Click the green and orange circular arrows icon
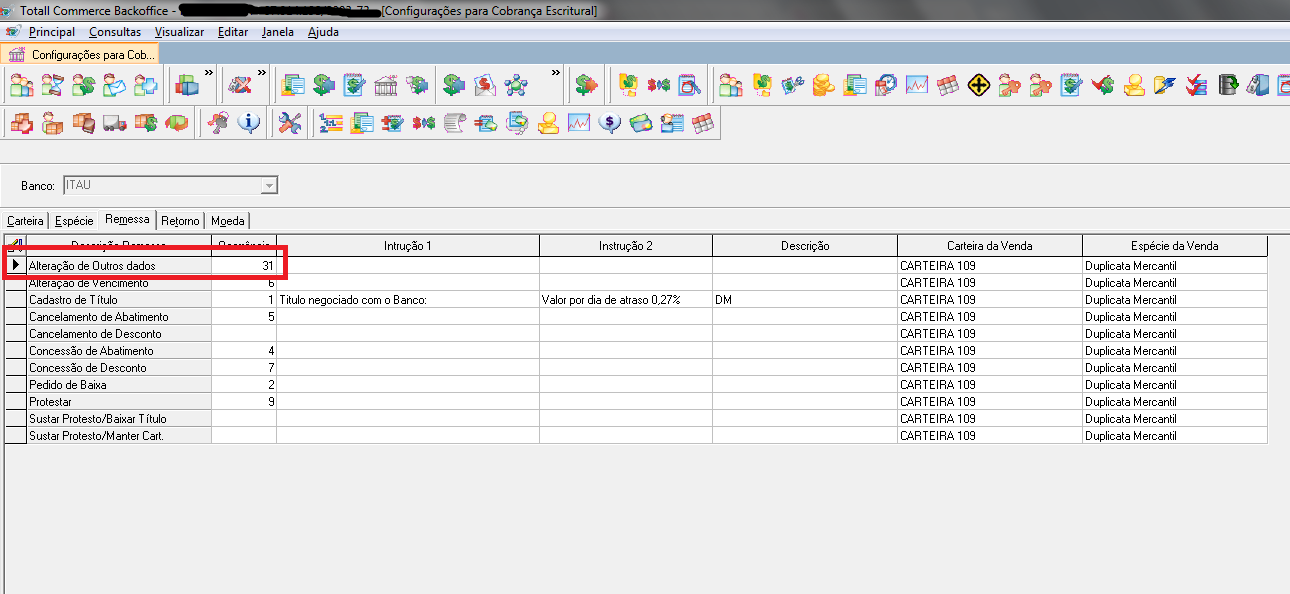The height and width of the screenshot is (594, 1290). [177, 123]
